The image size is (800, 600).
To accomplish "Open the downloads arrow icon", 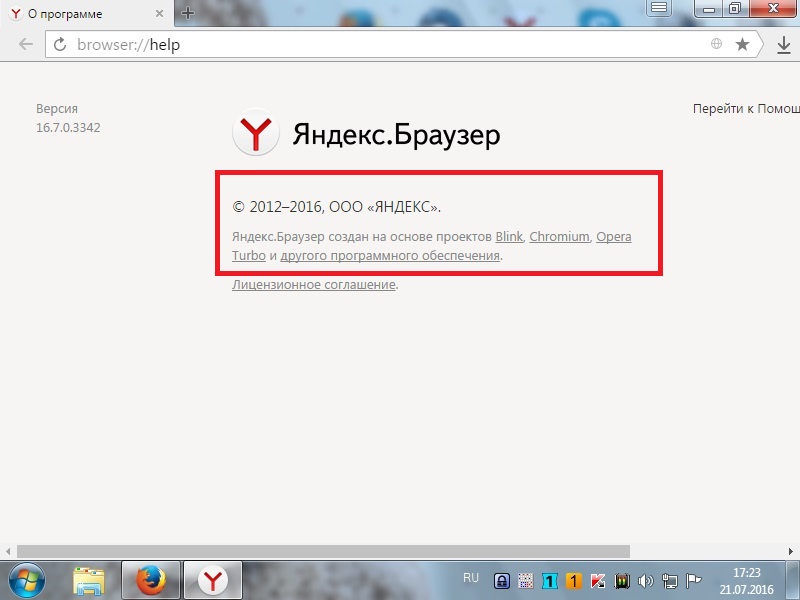I will click(784, 45).
